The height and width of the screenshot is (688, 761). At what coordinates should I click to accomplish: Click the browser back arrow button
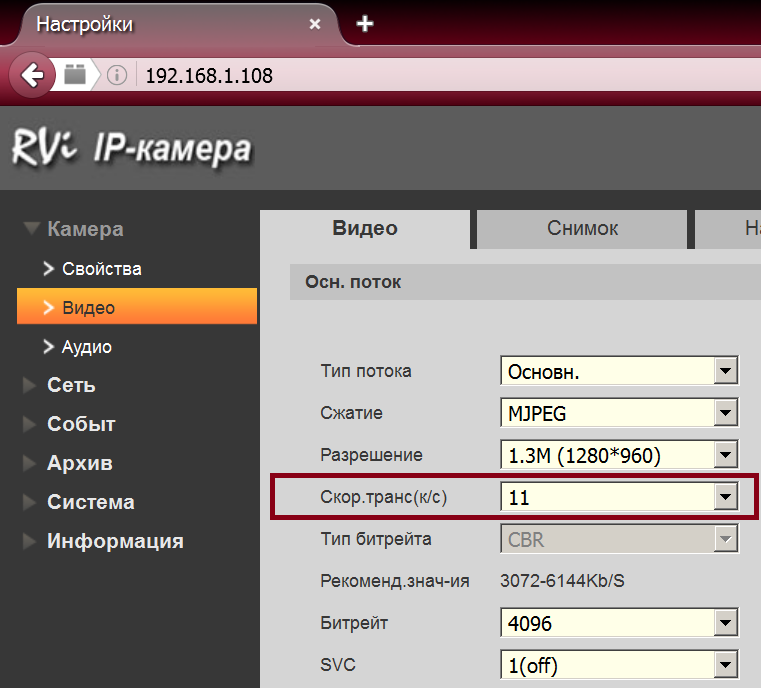click(33, 75)
